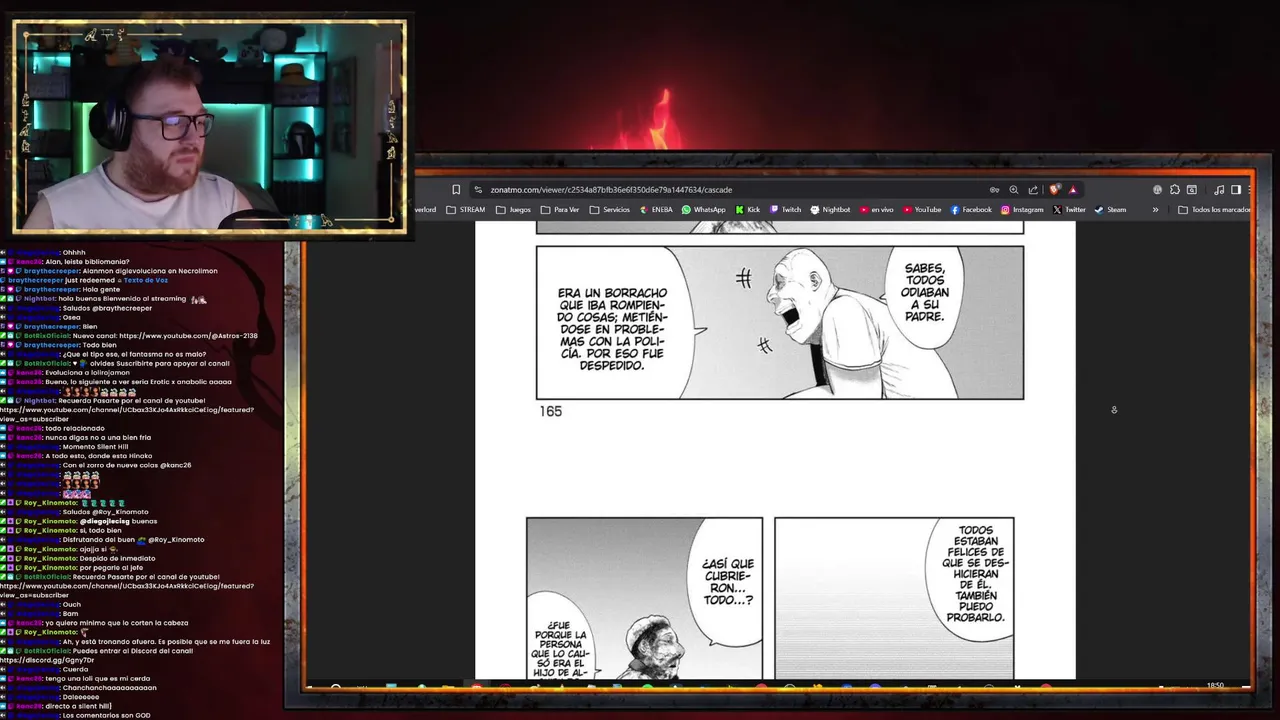Click the 'ERA UN BORRACHO' speech bubble
The width and height of the screenshot is (1280, 720).
tap(612, 329)
